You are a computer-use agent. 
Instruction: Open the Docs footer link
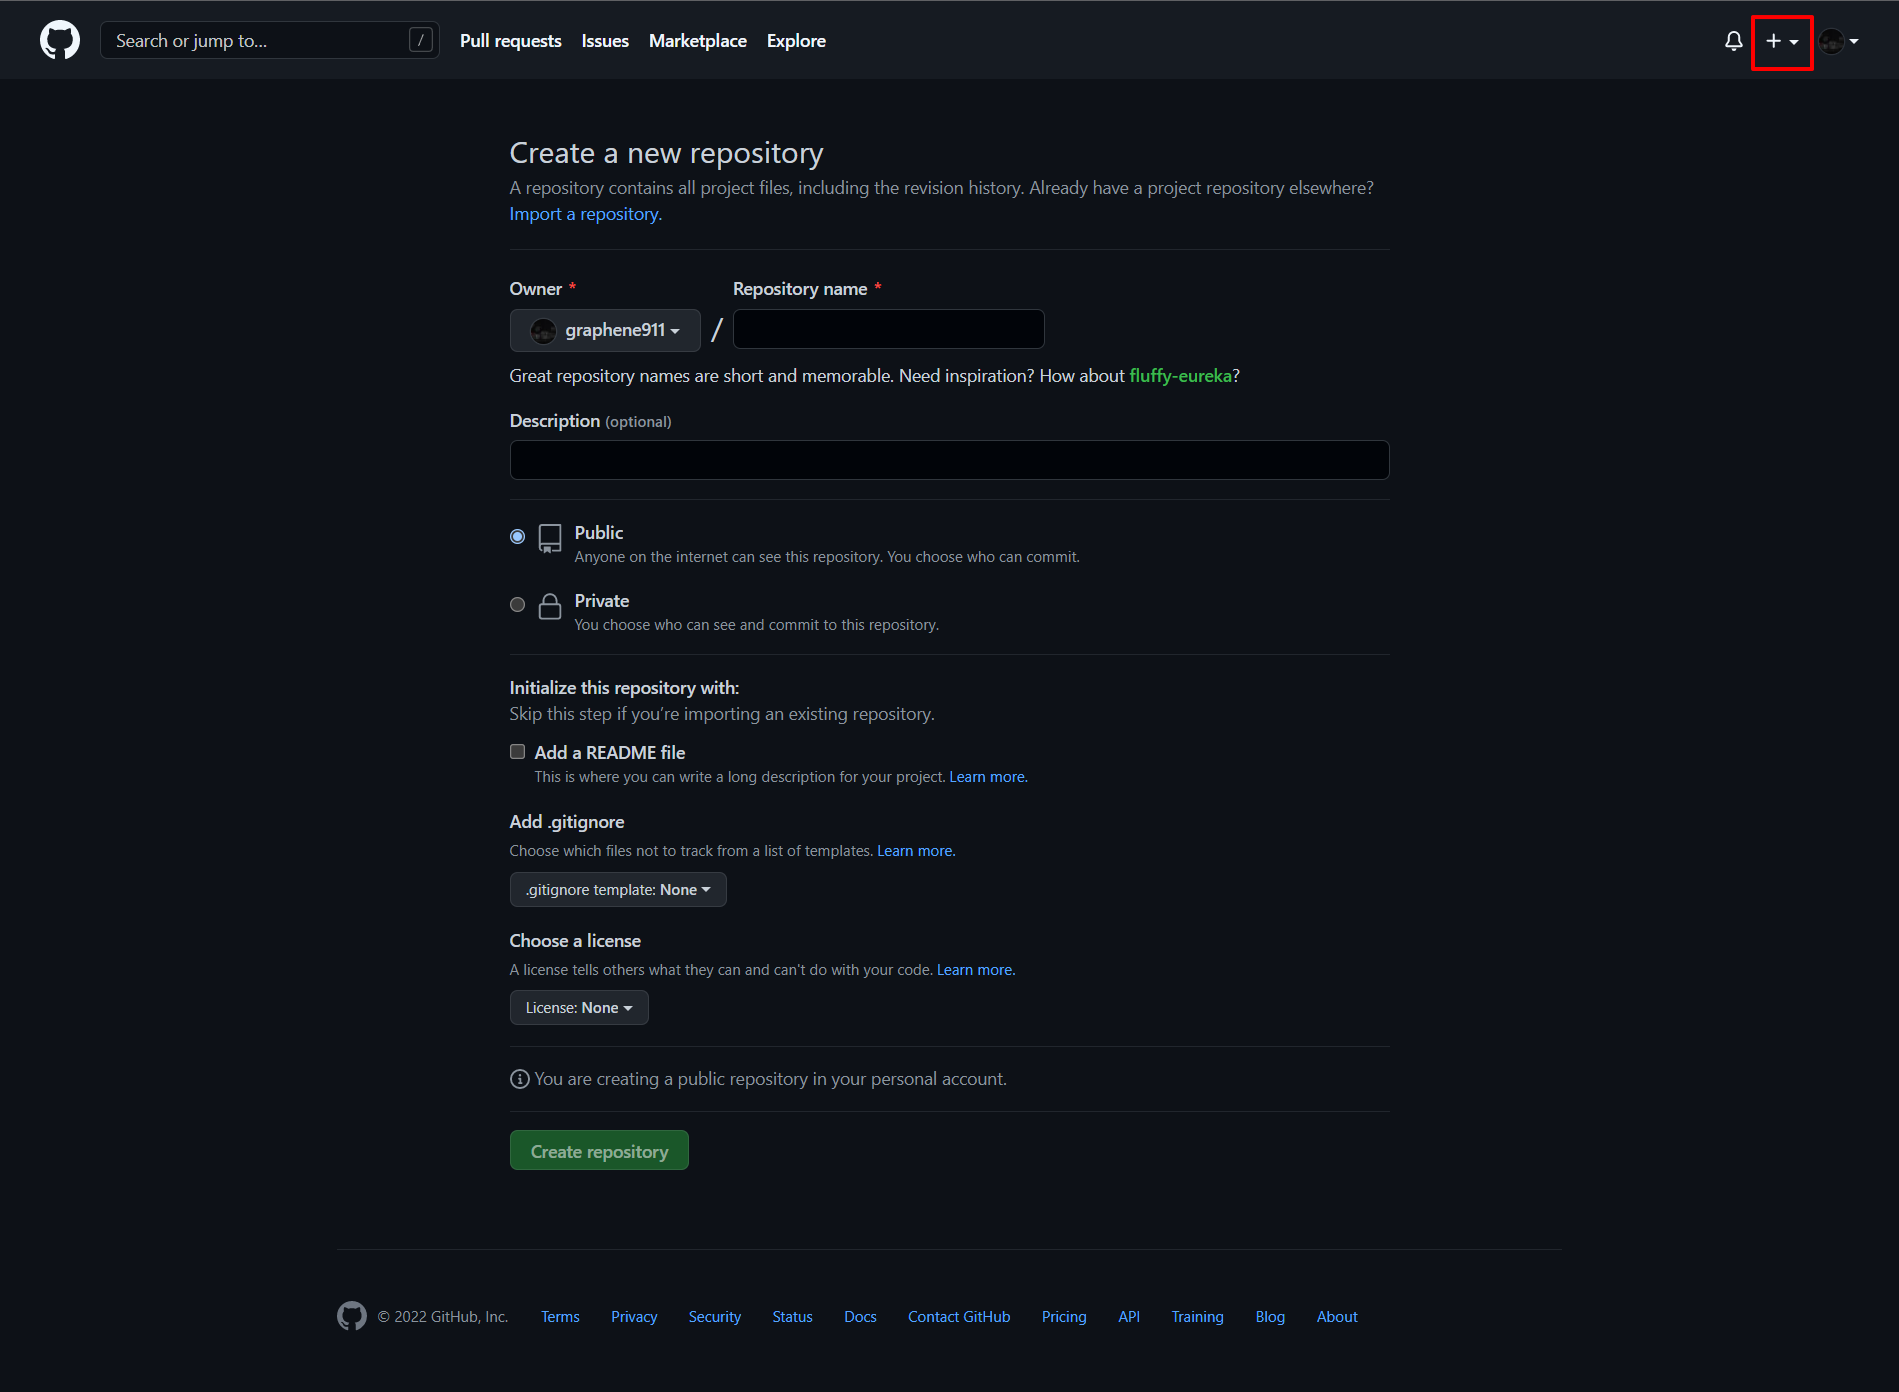(860, 1317)
